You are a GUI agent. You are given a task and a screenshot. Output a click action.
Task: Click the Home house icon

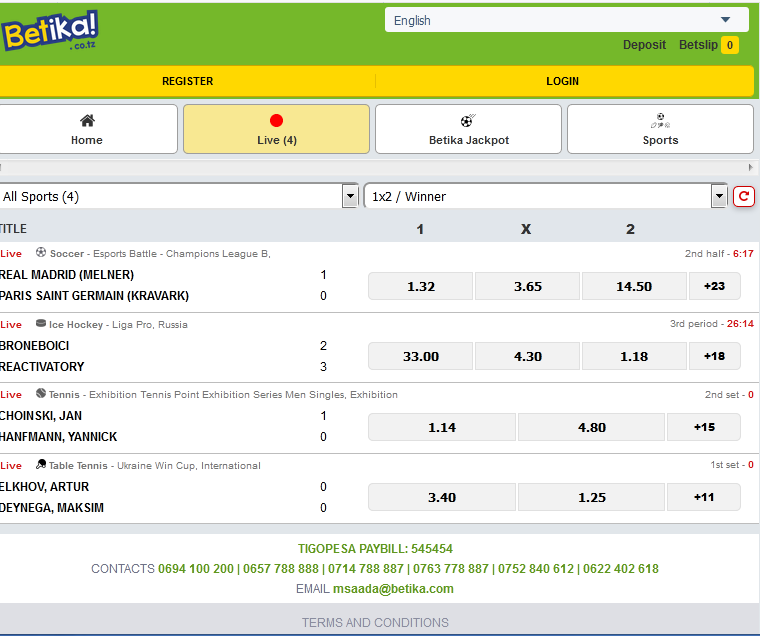[x=87, y=120]
